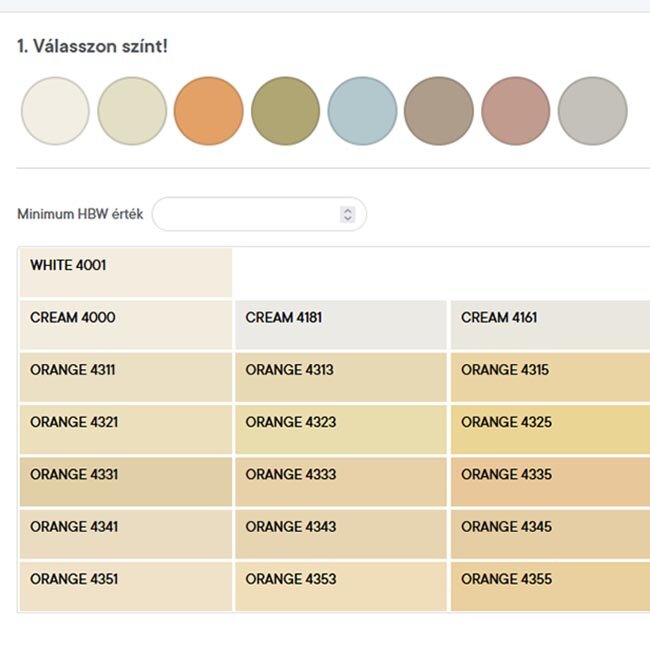Select the off-white color circle
This screenshot has height=650, width=650.
pyautogui.click(x=55, y=111)
